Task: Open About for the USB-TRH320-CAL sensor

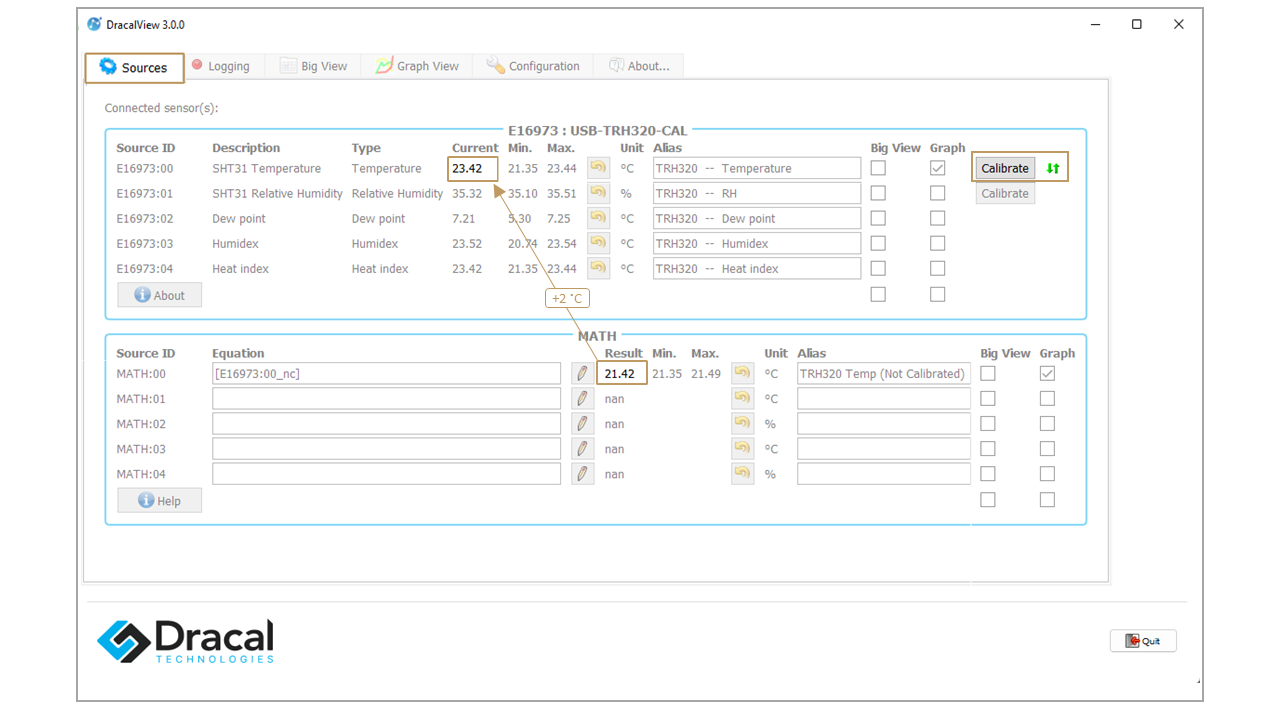Action: click(160, 295)
